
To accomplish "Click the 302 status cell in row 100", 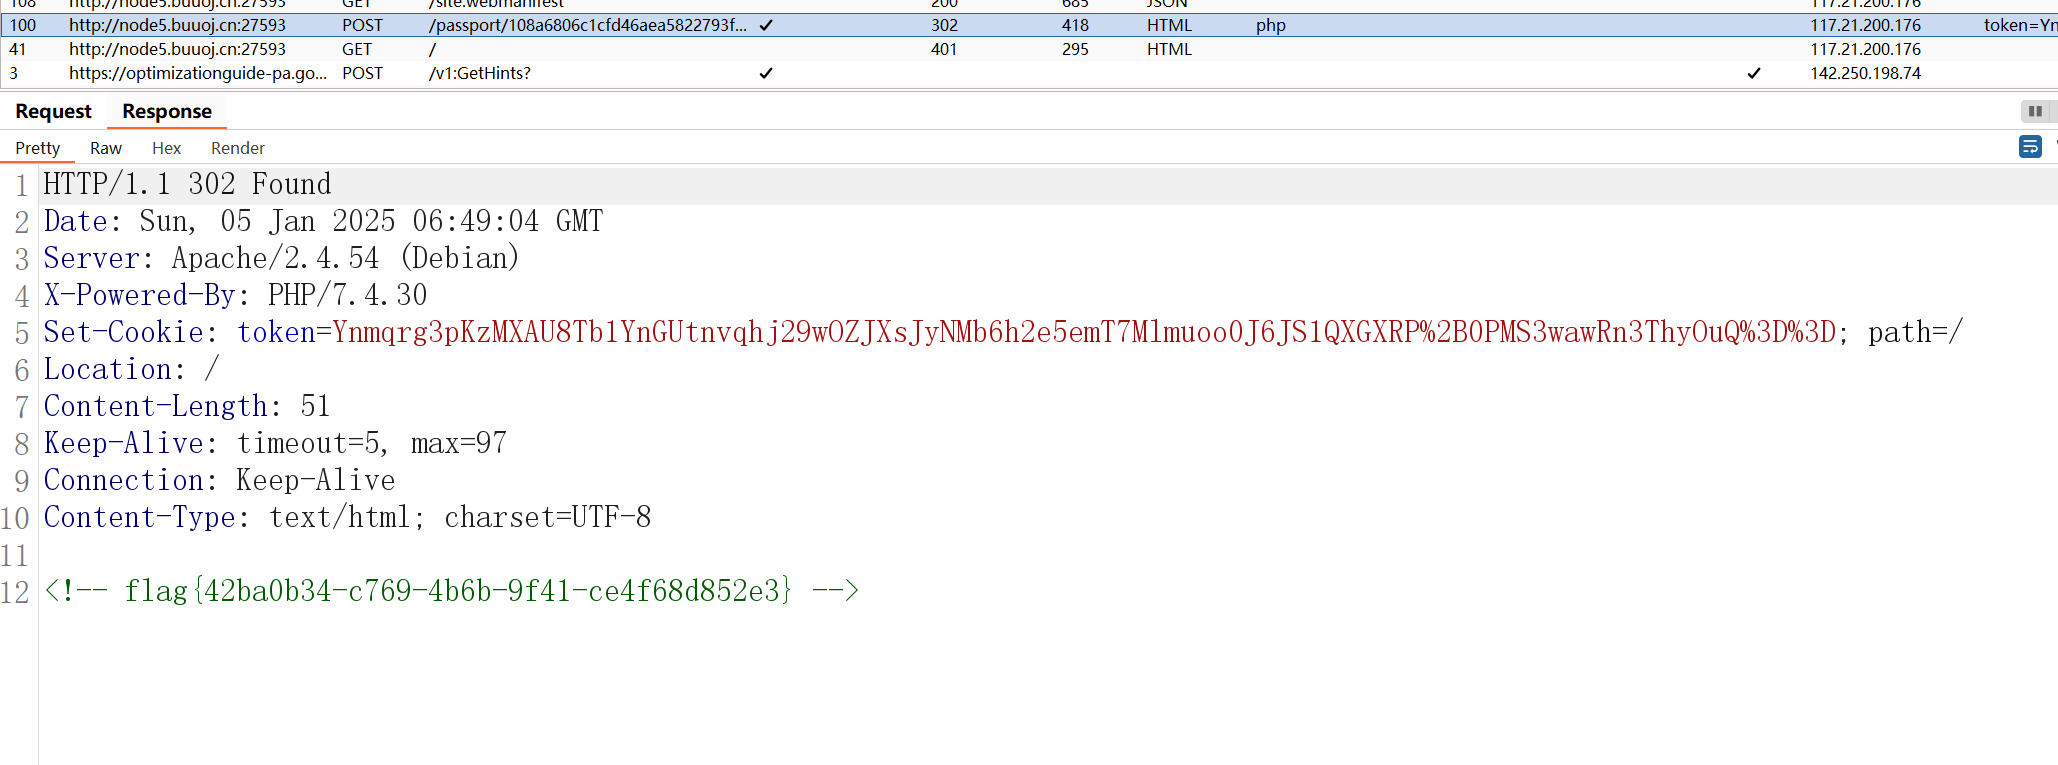I will [x=944, y=25].
